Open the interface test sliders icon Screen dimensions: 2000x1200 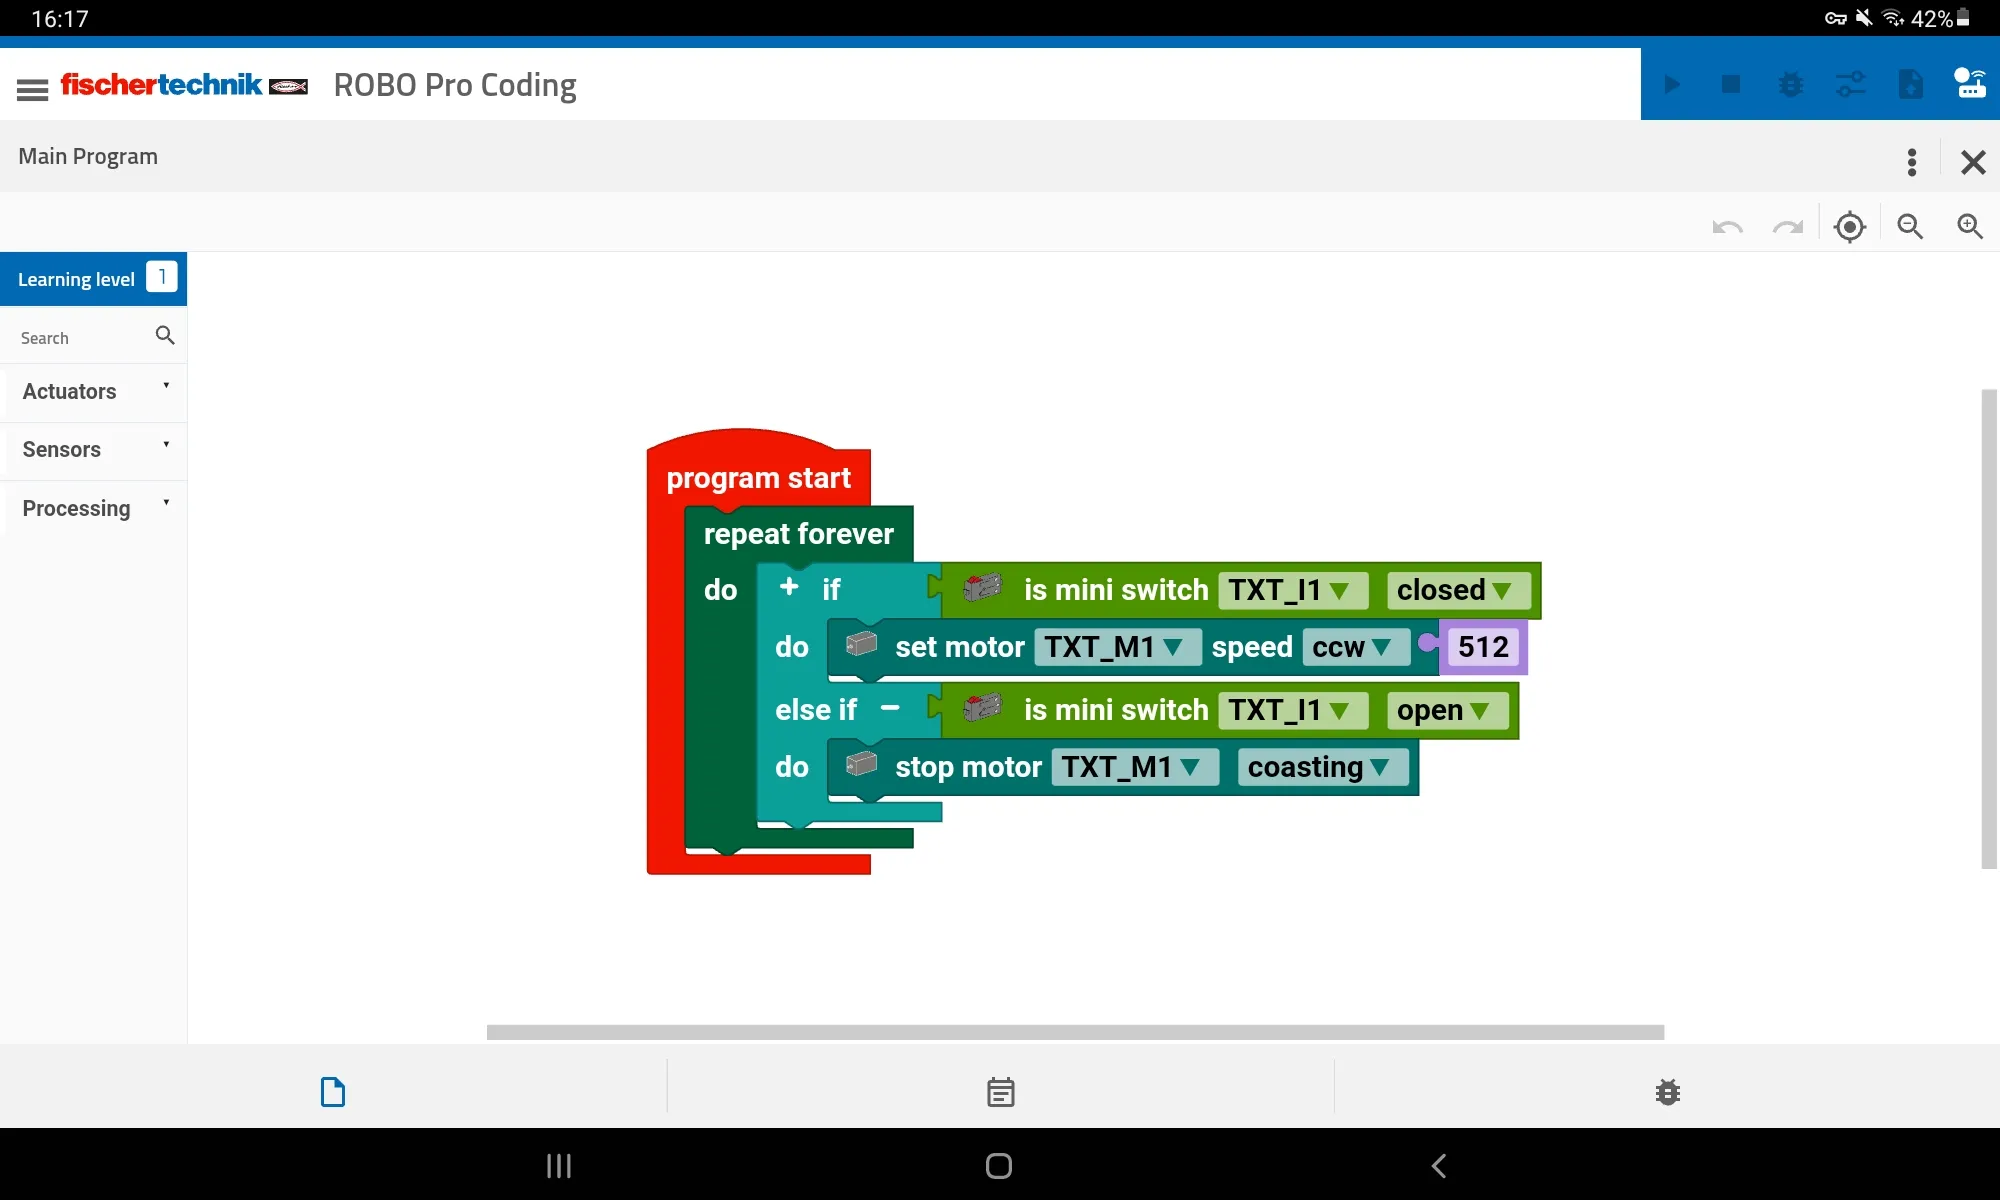point(1851,84)
